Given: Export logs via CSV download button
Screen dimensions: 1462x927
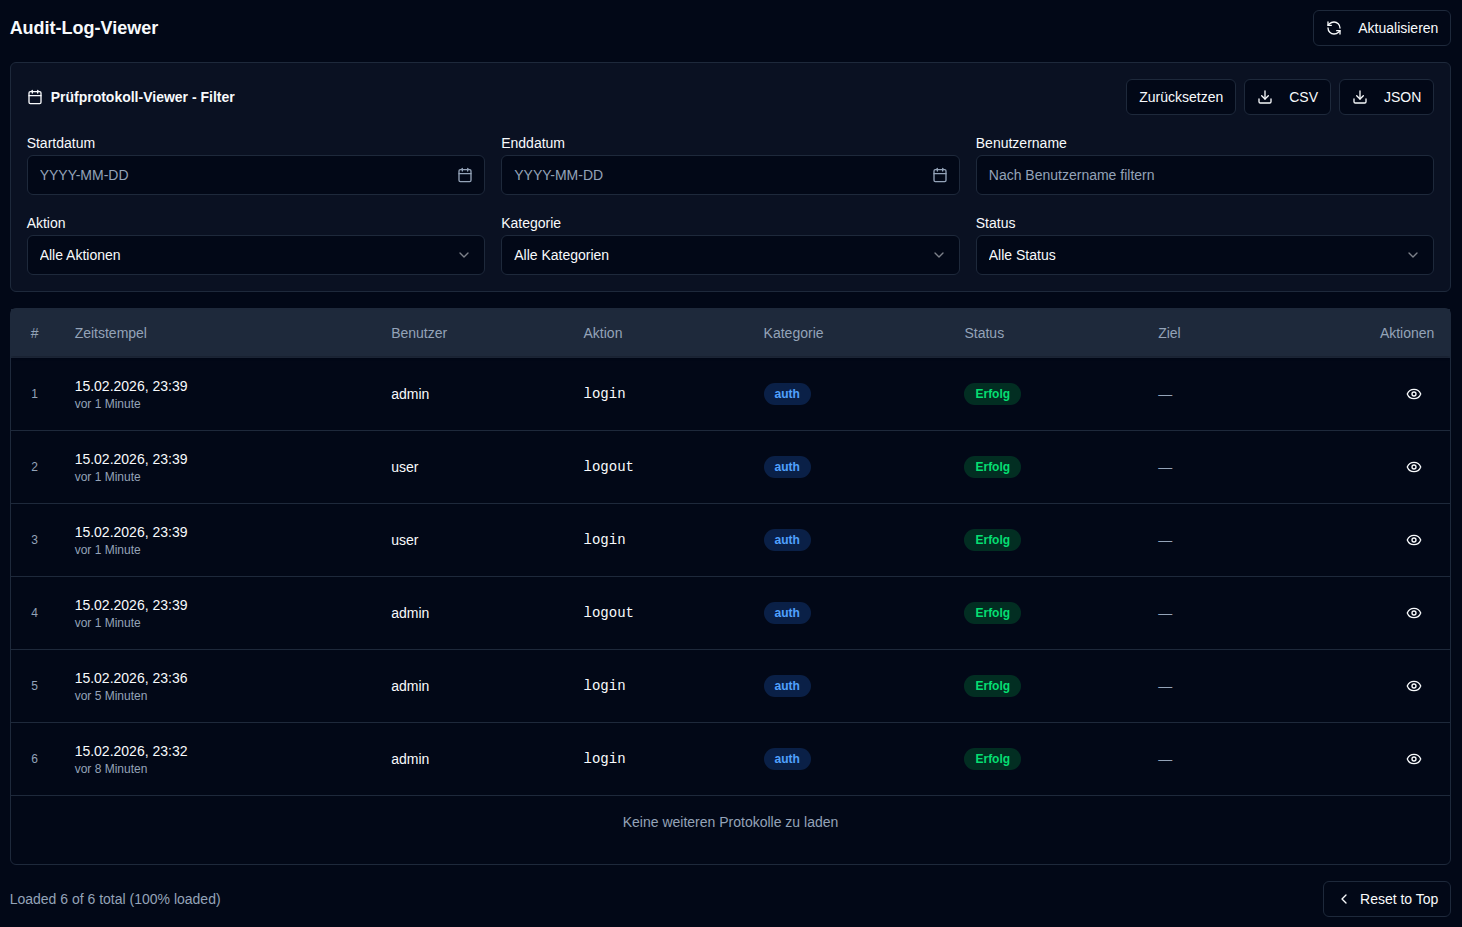Looking at the screenshot, I should (1287, 97).
